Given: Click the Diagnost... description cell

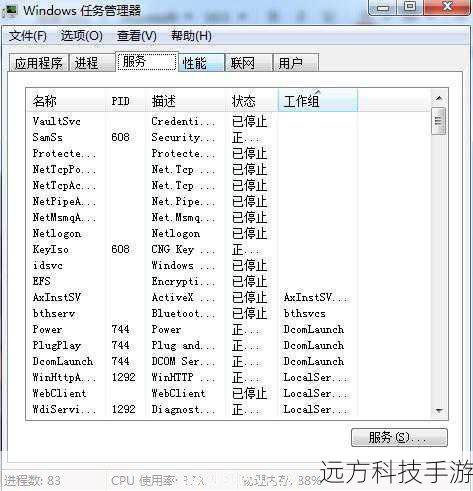Looking at the screenshot, I should [x=183, y=409].
